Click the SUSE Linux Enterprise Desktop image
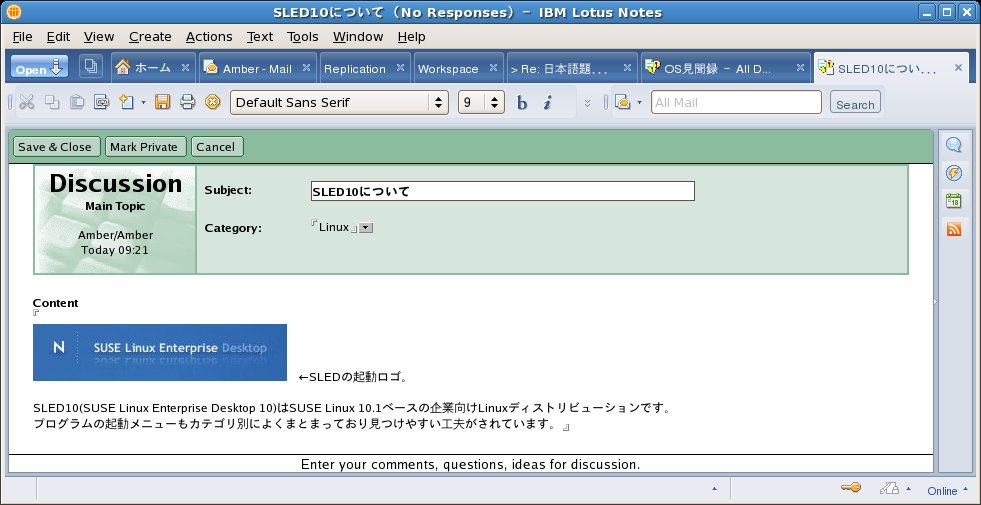Screen dimensions: 981x505 click(160, 352)
